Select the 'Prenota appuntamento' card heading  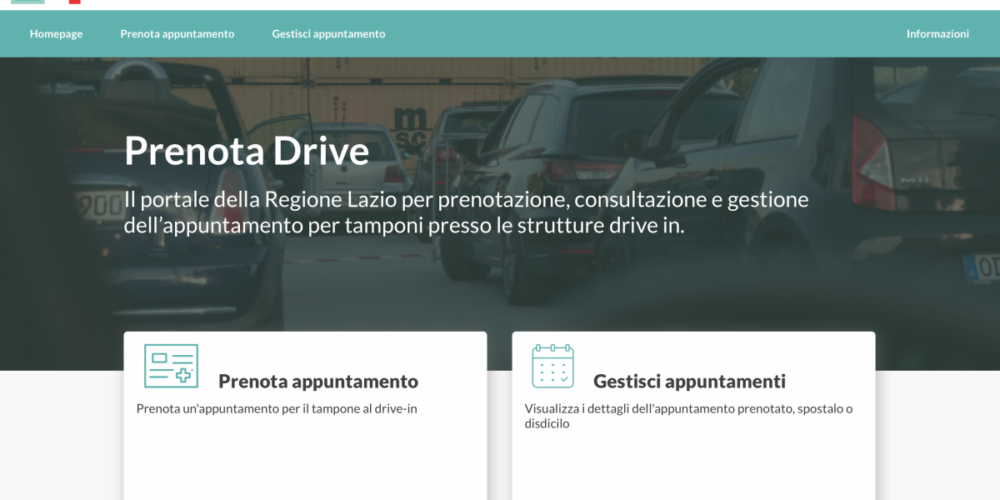[x=318, y=381]
